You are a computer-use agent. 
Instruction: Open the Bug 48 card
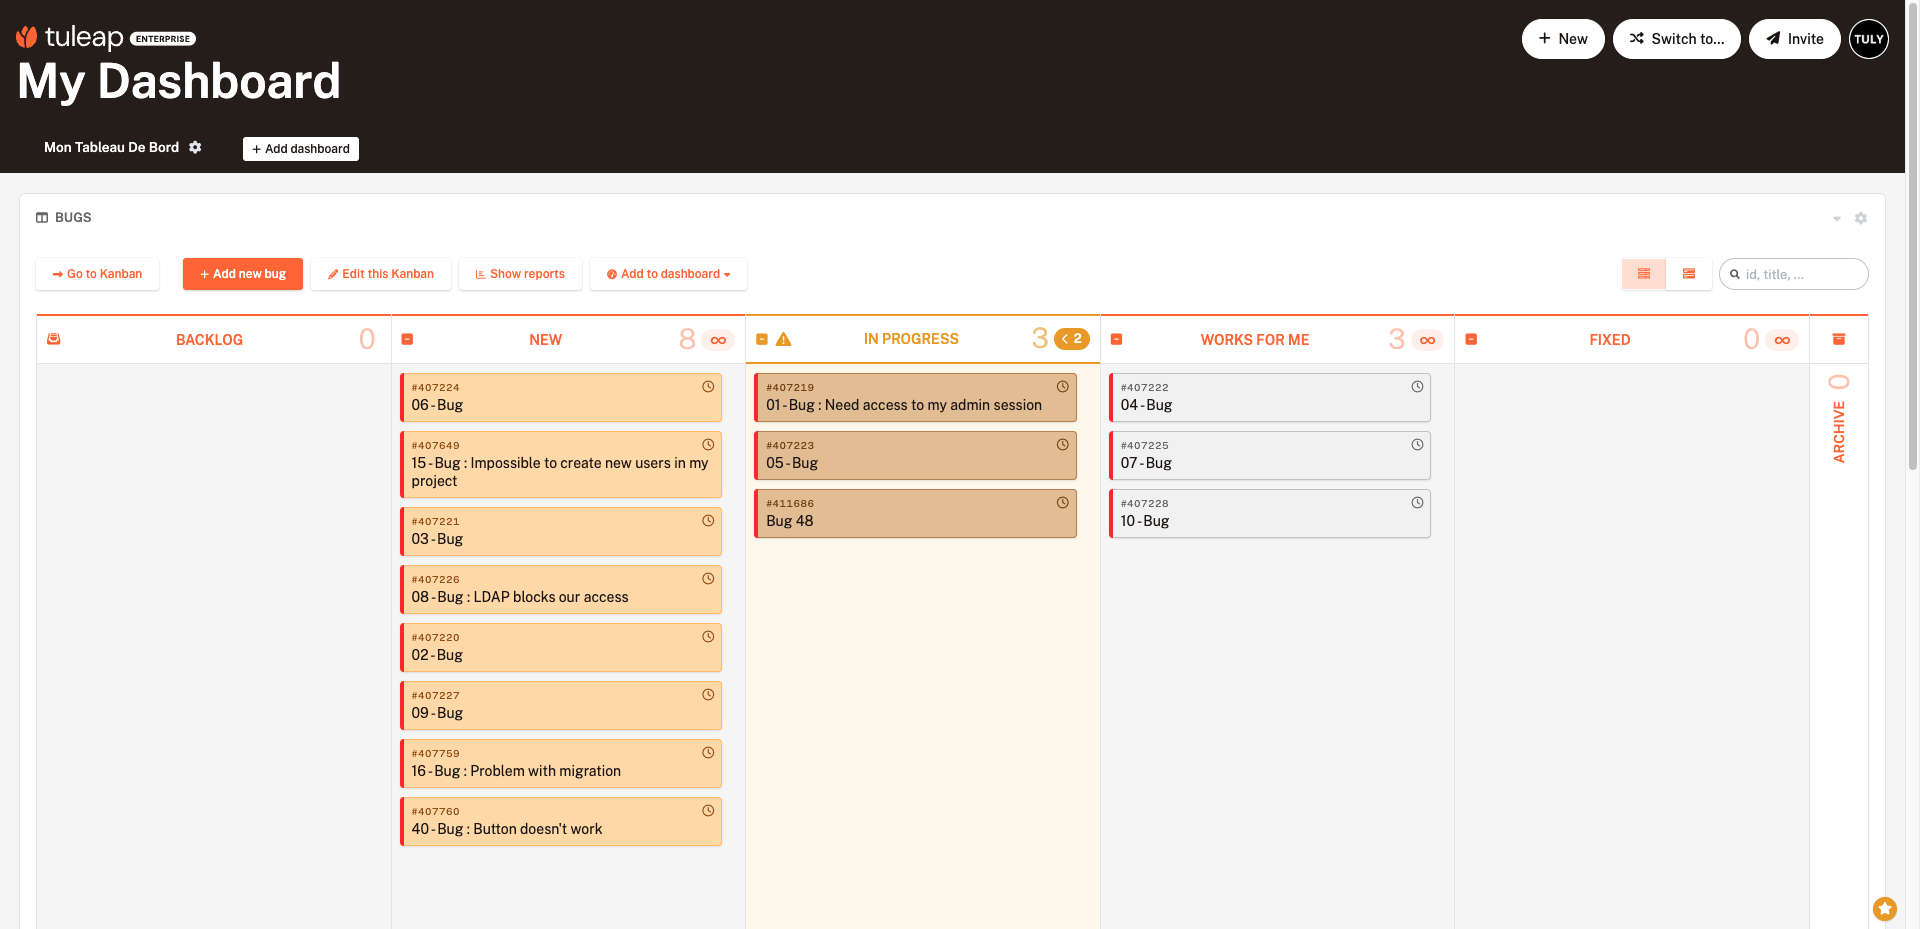(916, 514)
